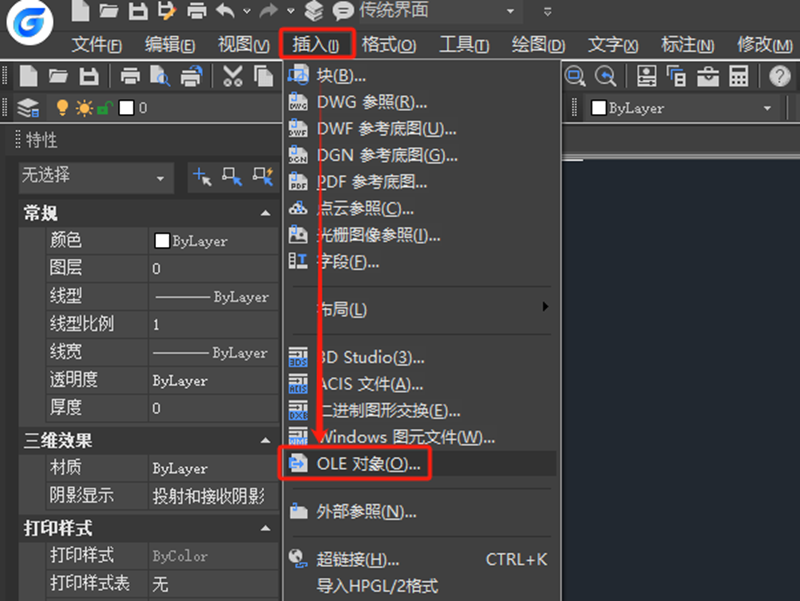
Task: Open the 无选择 selection dropdown
Action: click(95, 178)
